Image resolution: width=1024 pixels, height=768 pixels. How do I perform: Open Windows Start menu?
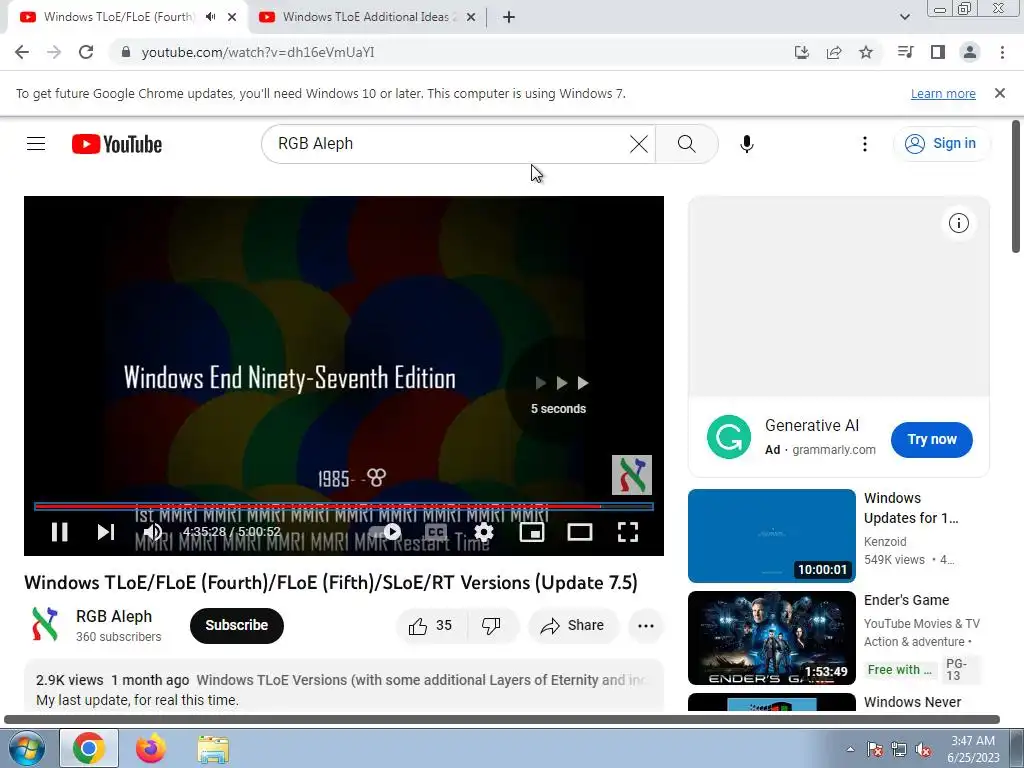(x=26, y=748)
